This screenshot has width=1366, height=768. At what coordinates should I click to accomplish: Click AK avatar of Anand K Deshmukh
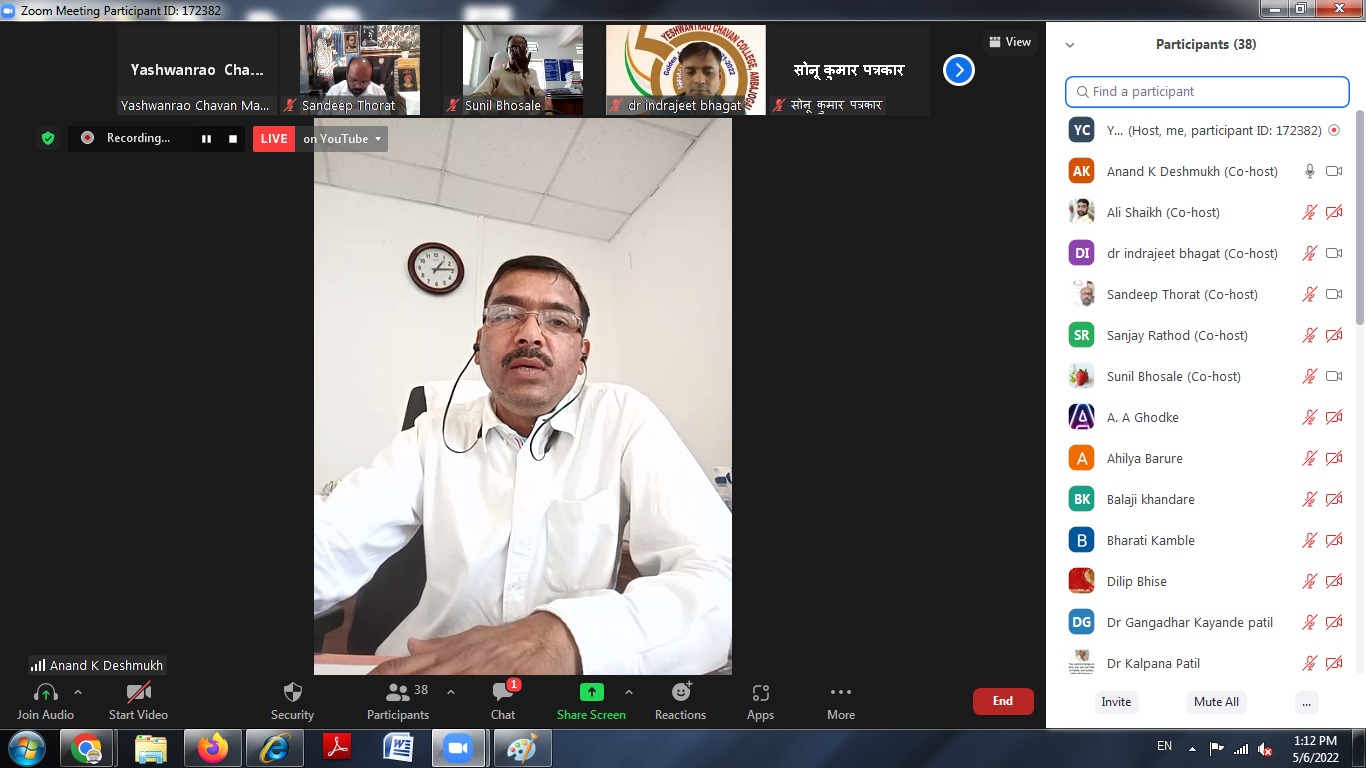[x=1081, y=171]
